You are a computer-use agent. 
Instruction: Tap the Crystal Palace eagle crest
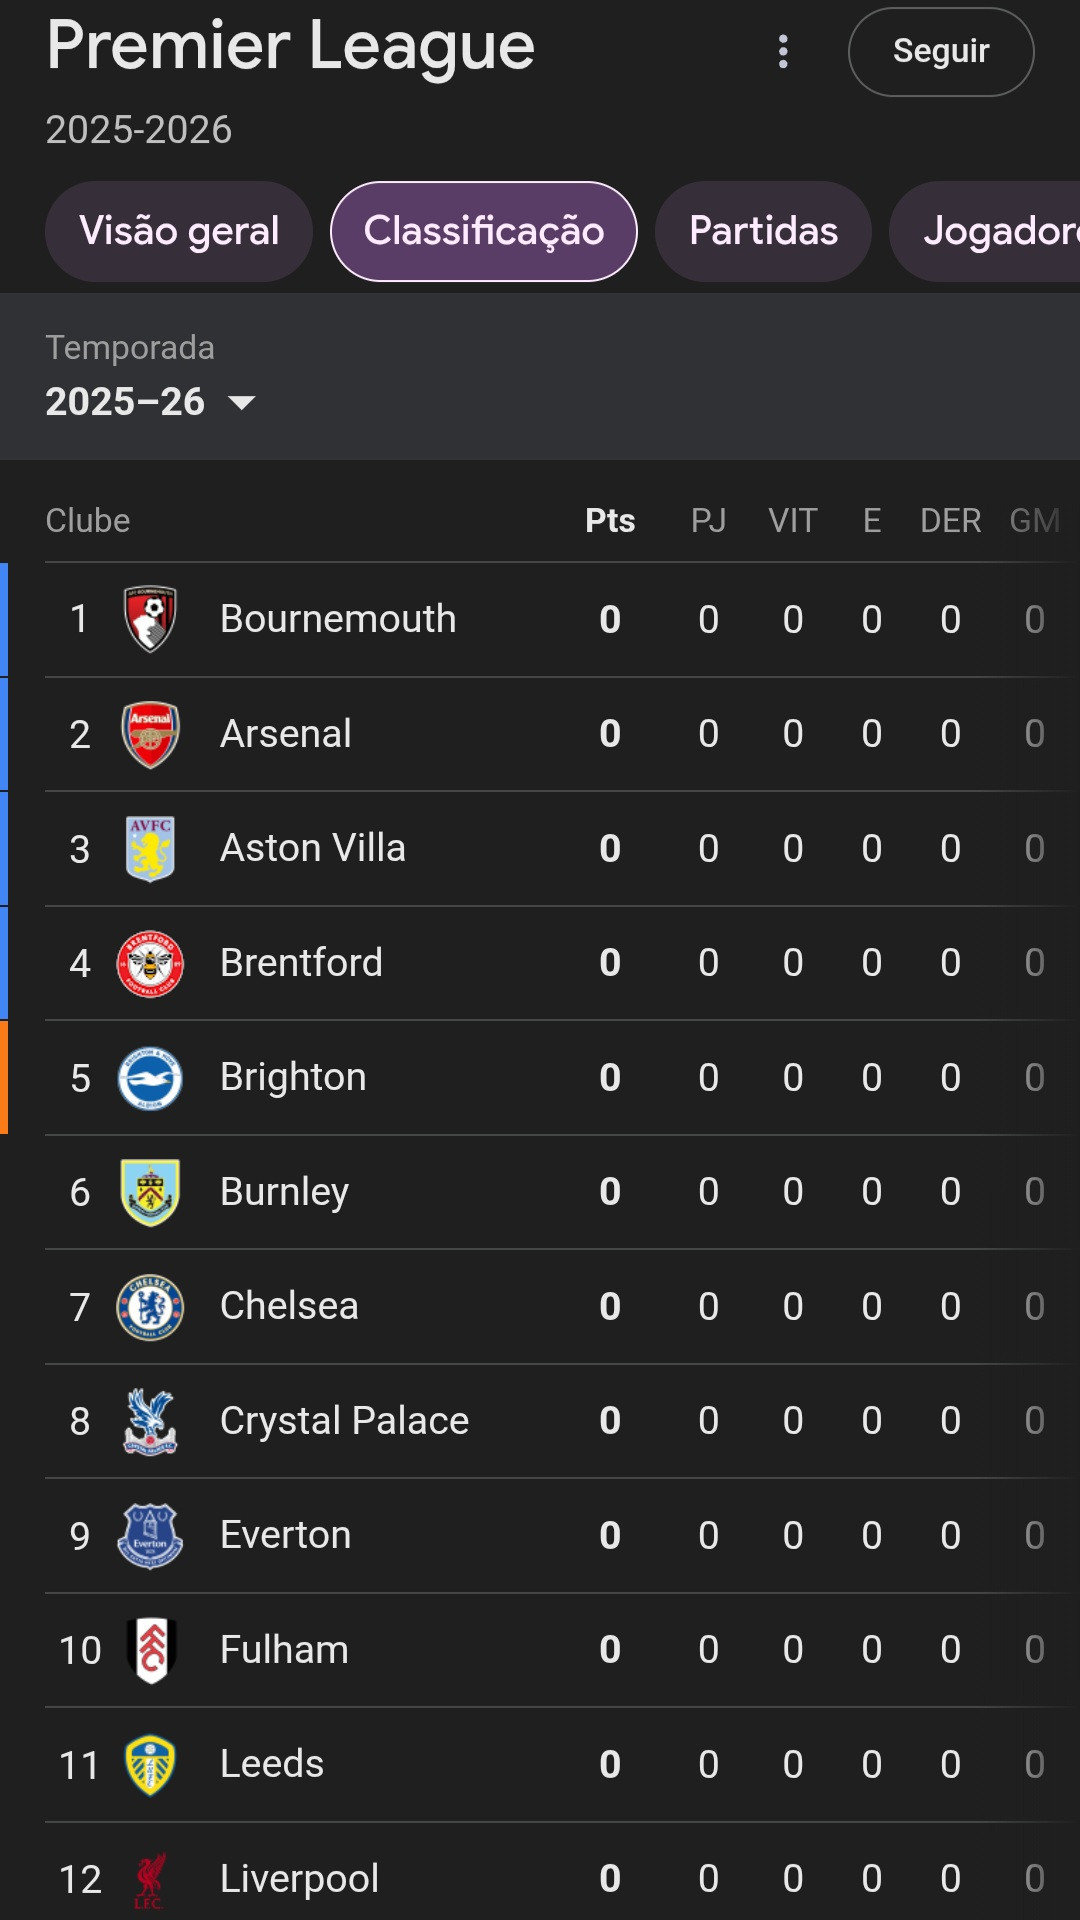(150, 1421)
